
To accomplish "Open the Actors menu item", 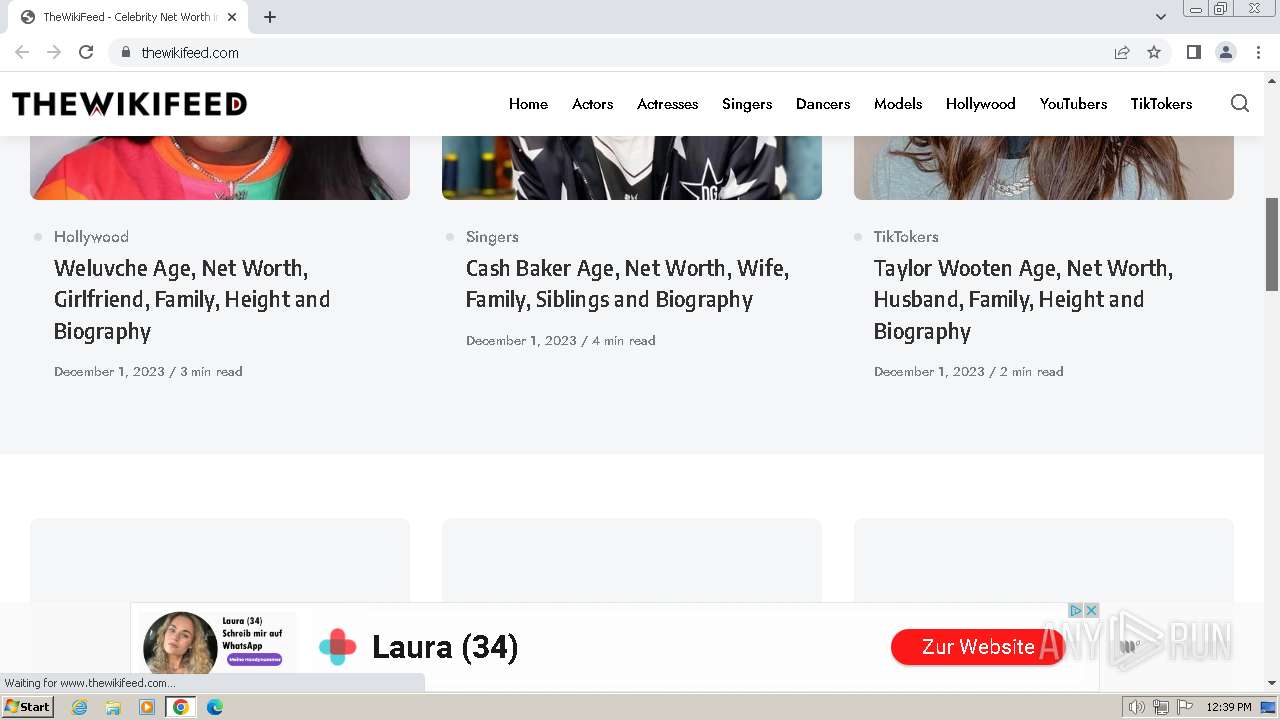I will (x=592, y=104).
